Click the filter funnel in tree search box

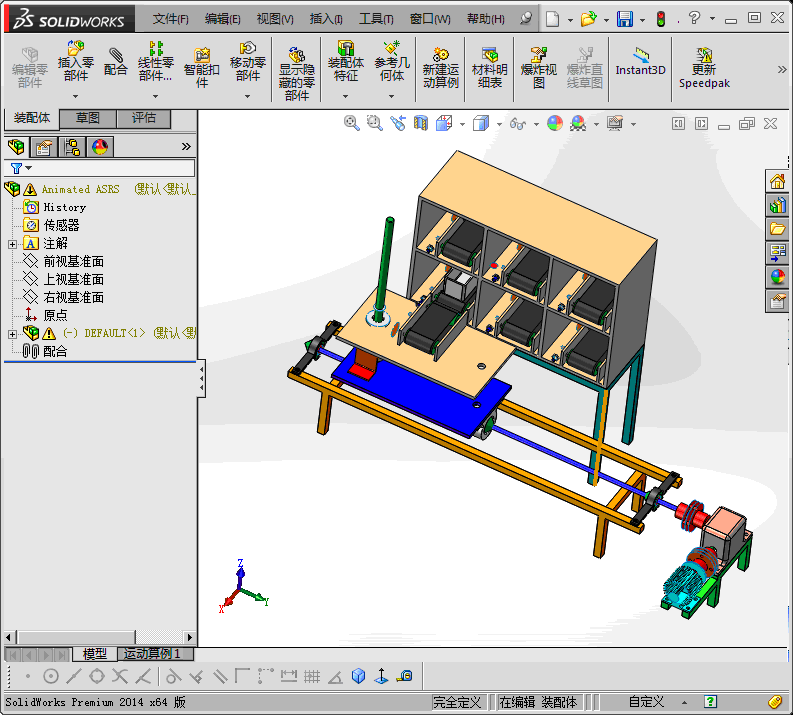[16, 168]
